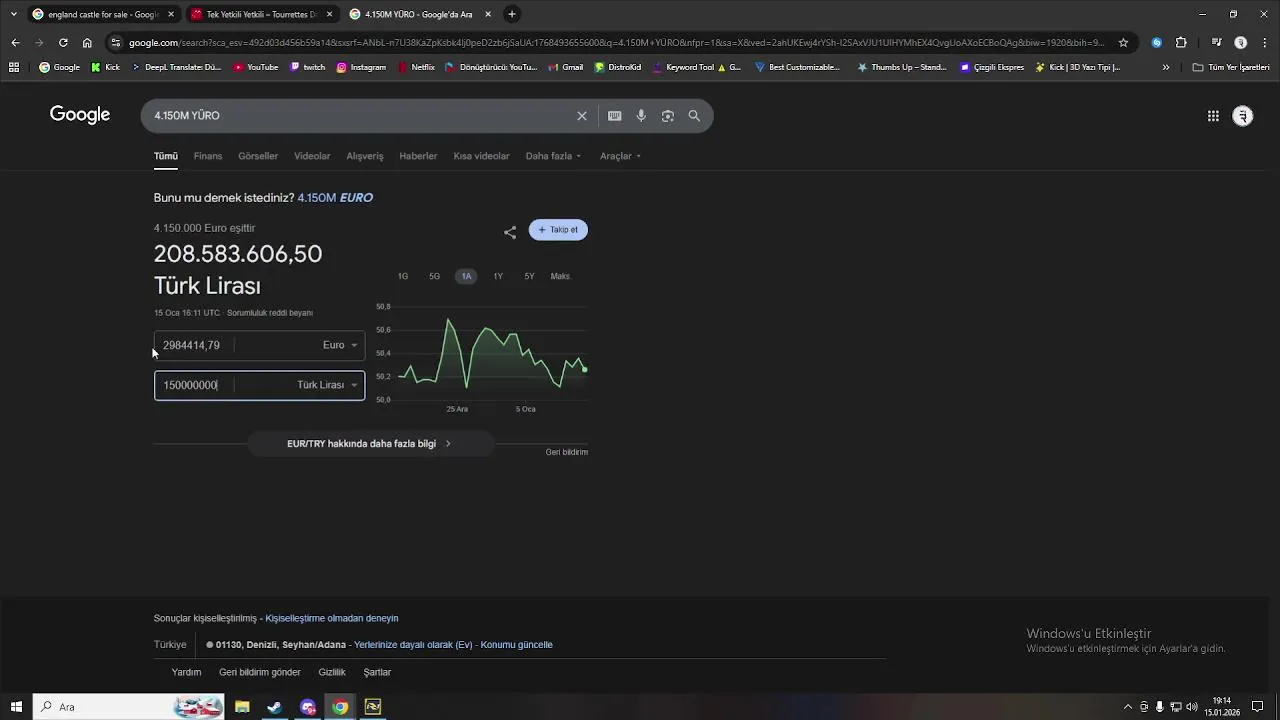Image resolution: width=1280 pixels, height=720 pixels.
Task: Open the target currency Türk Lirası dropdown
Action: [327, 385]
